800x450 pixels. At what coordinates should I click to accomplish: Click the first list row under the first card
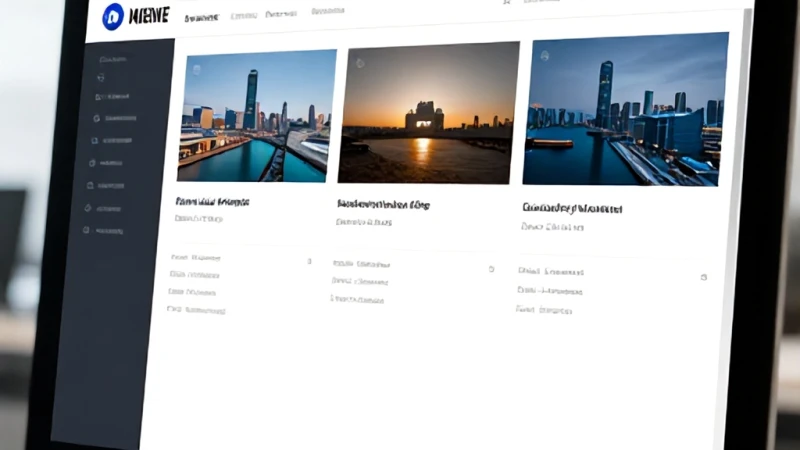click(x=195, y=258)
